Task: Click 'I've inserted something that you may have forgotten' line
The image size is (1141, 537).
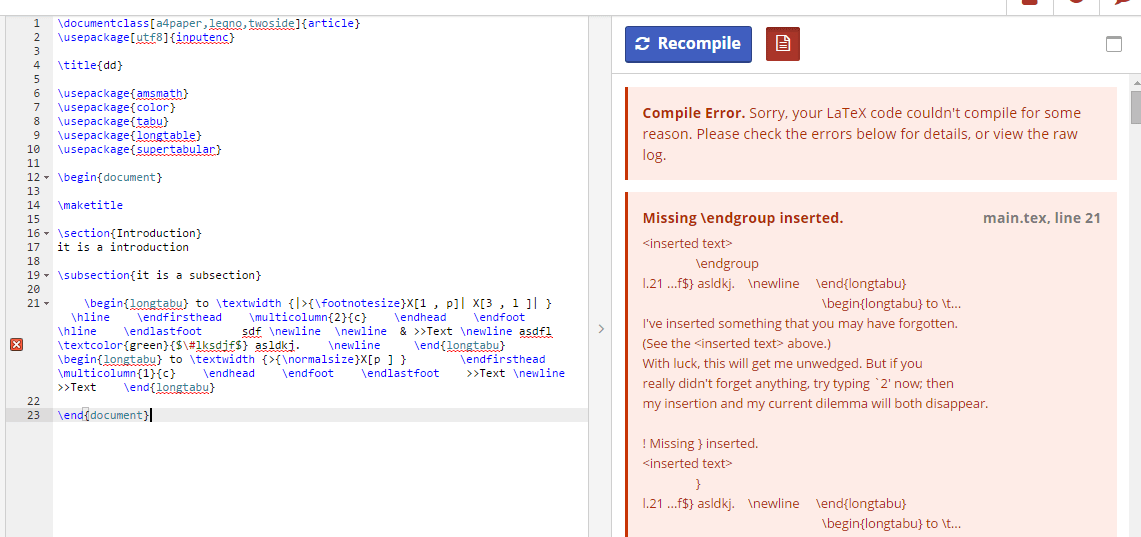Action: (x=800, y=323)
